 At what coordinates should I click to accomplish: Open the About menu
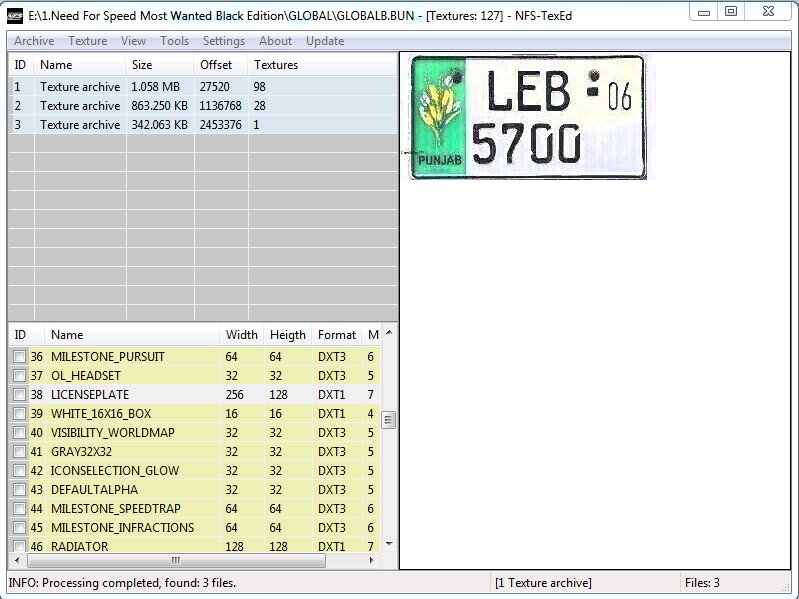275,41
